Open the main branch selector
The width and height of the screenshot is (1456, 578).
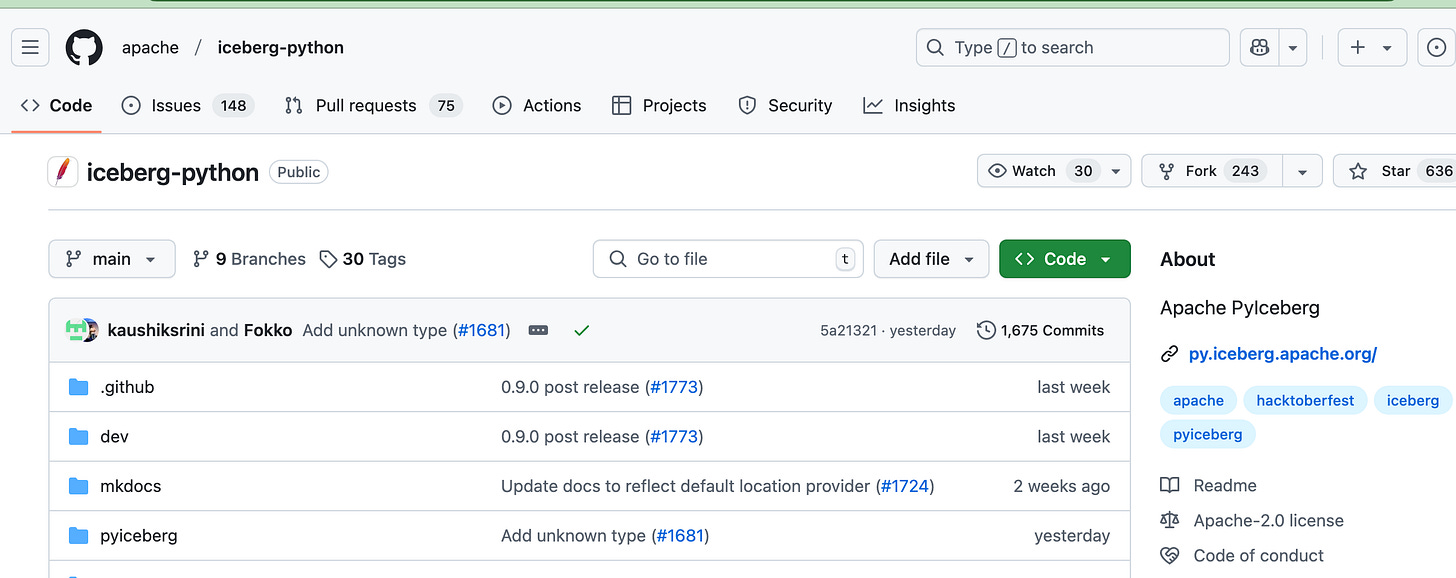point(112,259)
